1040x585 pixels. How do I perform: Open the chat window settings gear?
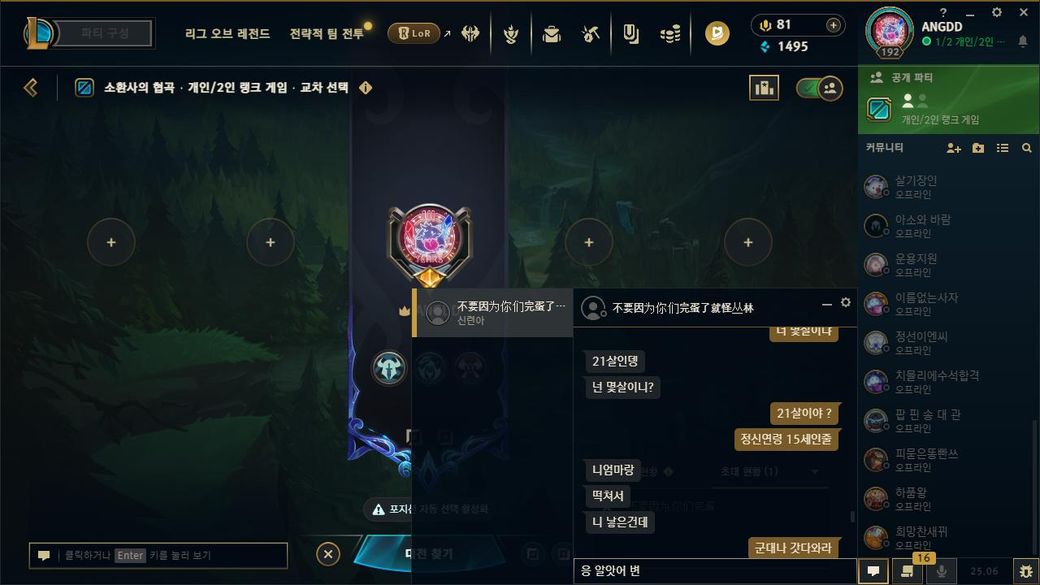coord(846,302)
